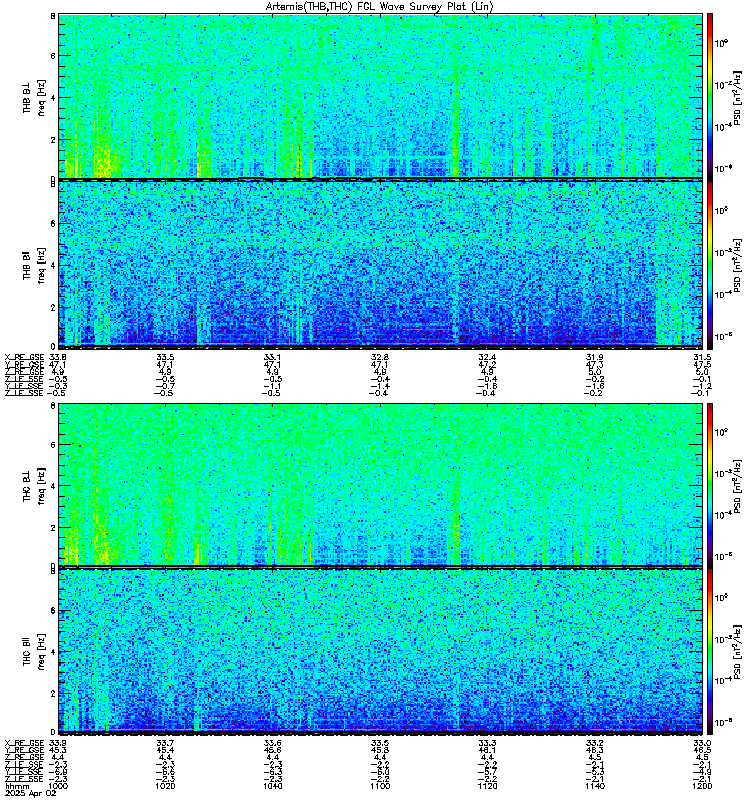Click the THC X_RE_GSE value '33.2'
750x800 pixels.
tap(594, 743)
